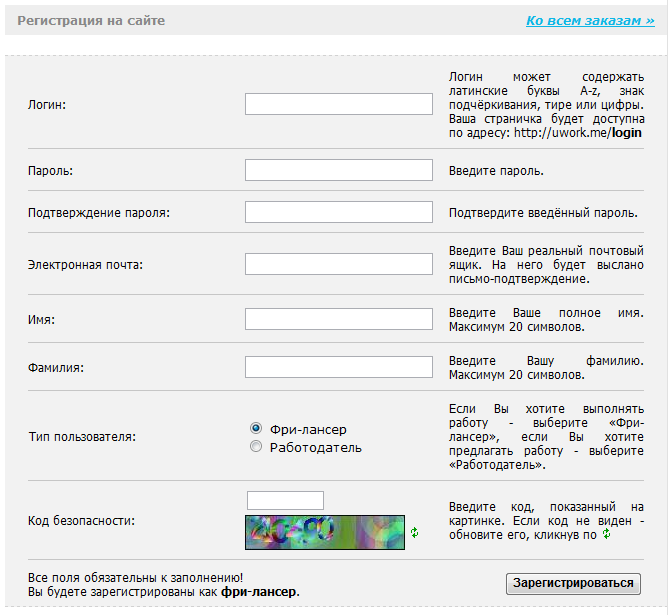Viewport: 668px width, 615px height.
Task: Focus the Логин text field
Action: coord(338,104)
